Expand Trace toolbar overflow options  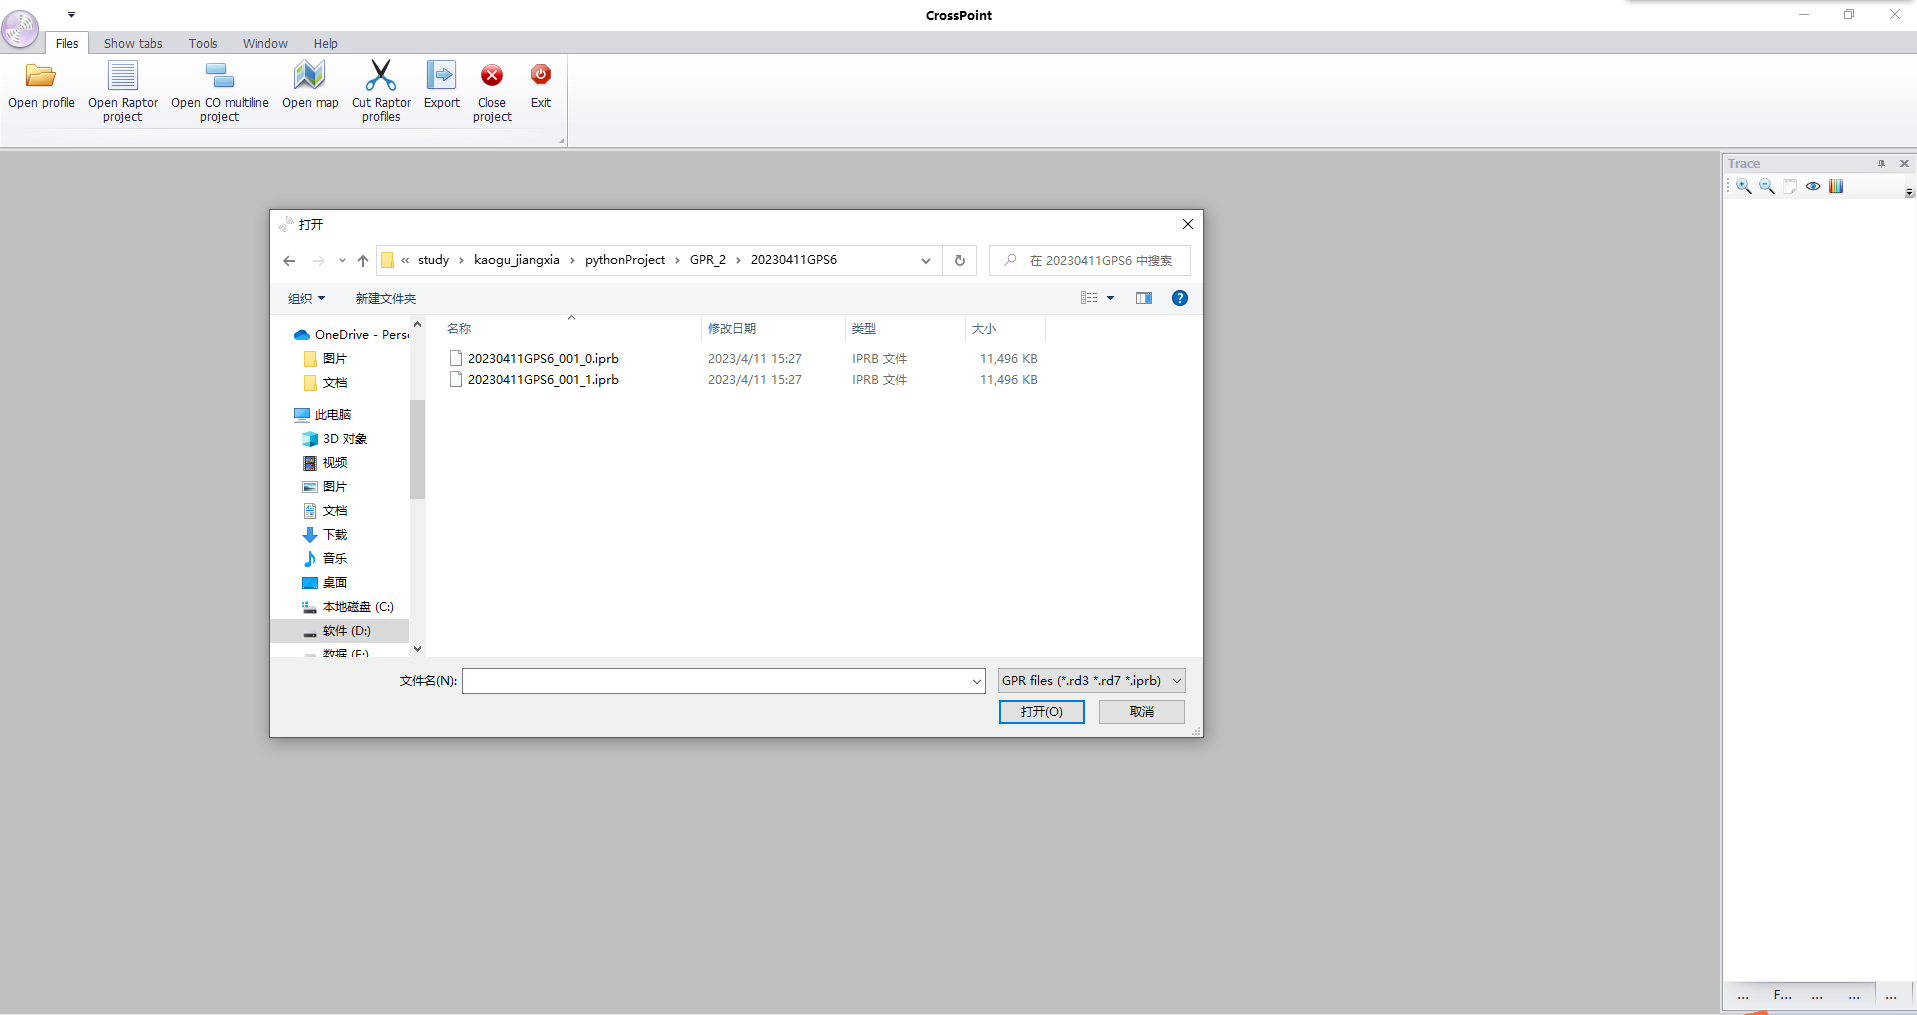(1909, 192)
